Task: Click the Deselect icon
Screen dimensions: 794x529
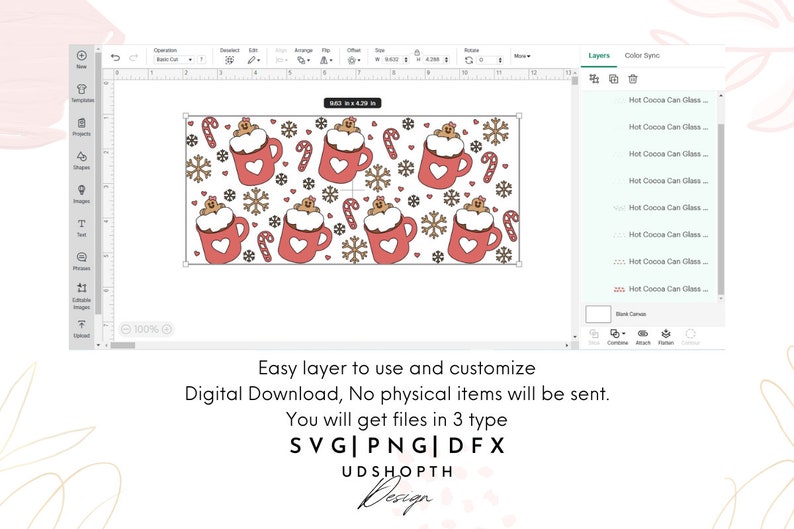Action: (229, 60)
